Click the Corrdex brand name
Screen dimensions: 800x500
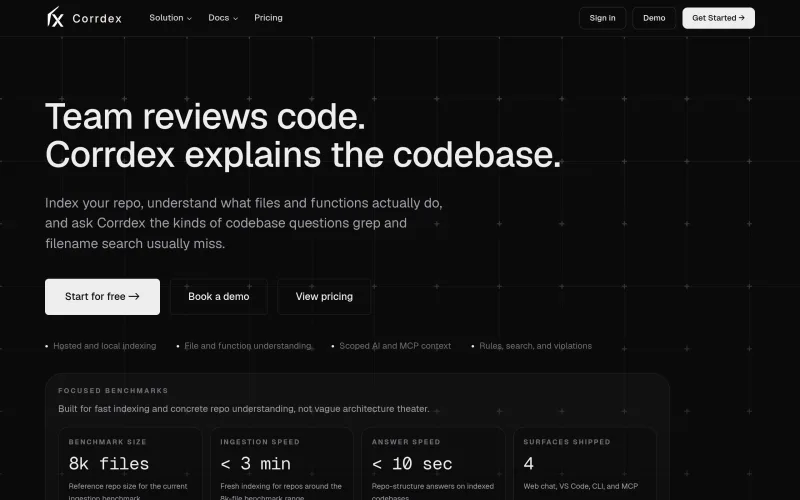tap(97, 19)
